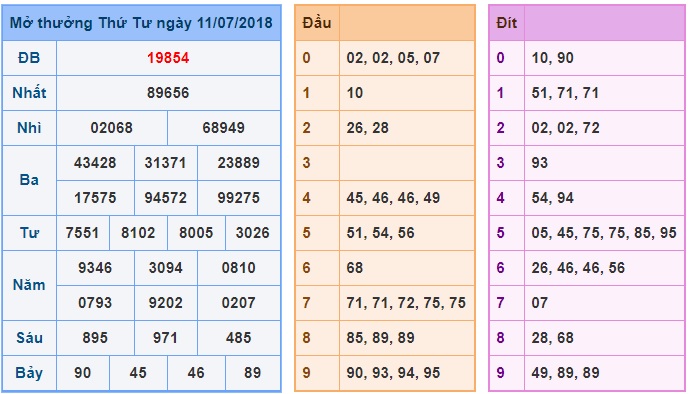Select the Tư prize number 7551

coord(82,233)
